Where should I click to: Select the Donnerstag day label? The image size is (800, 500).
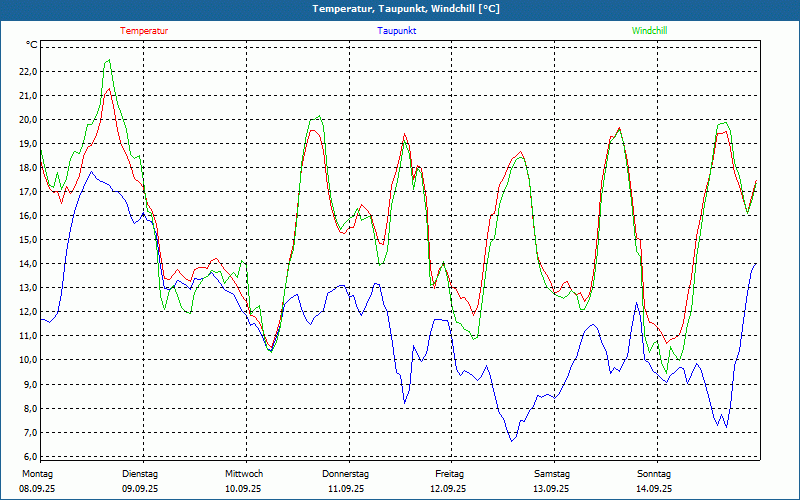346,474
